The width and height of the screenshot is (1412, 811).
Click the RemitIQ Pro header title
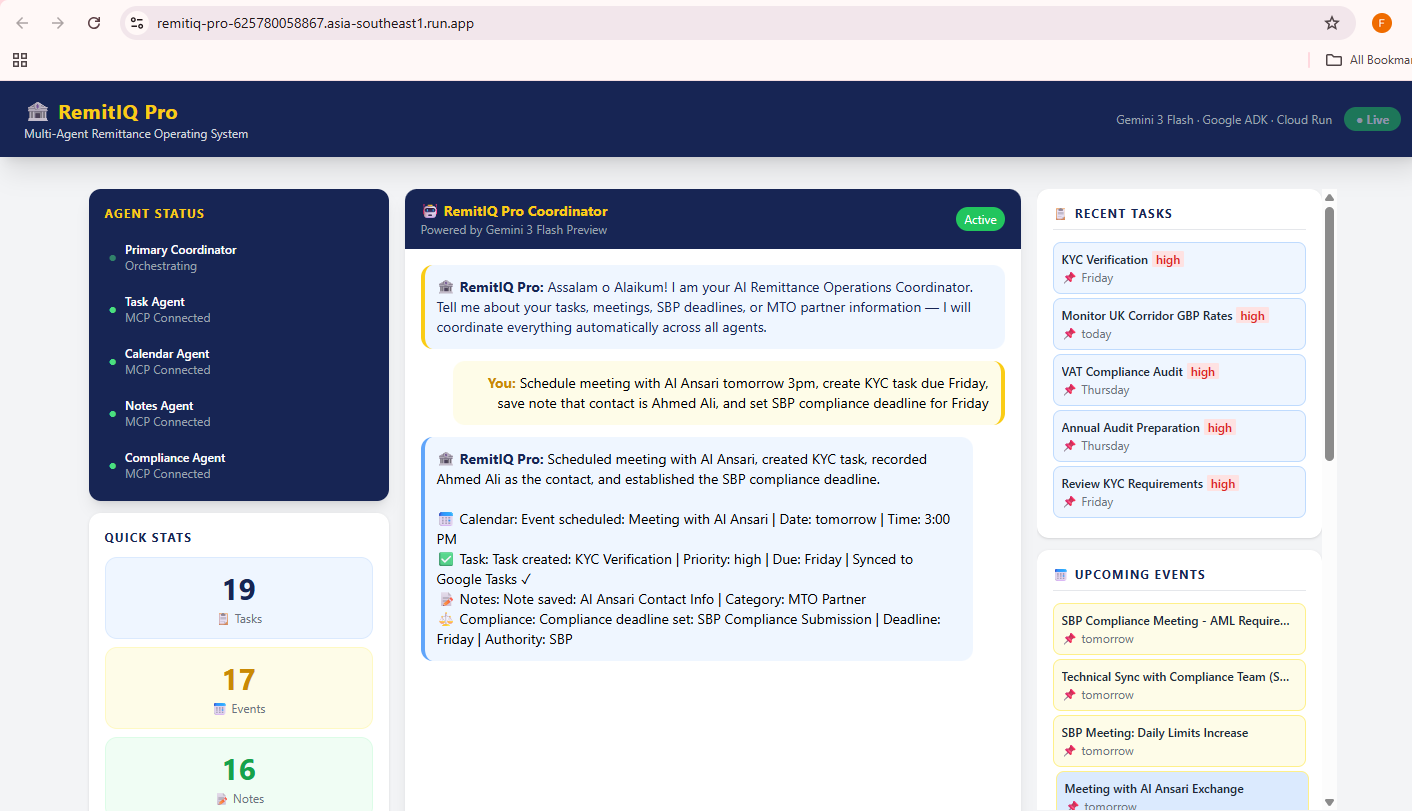point(118,112)
